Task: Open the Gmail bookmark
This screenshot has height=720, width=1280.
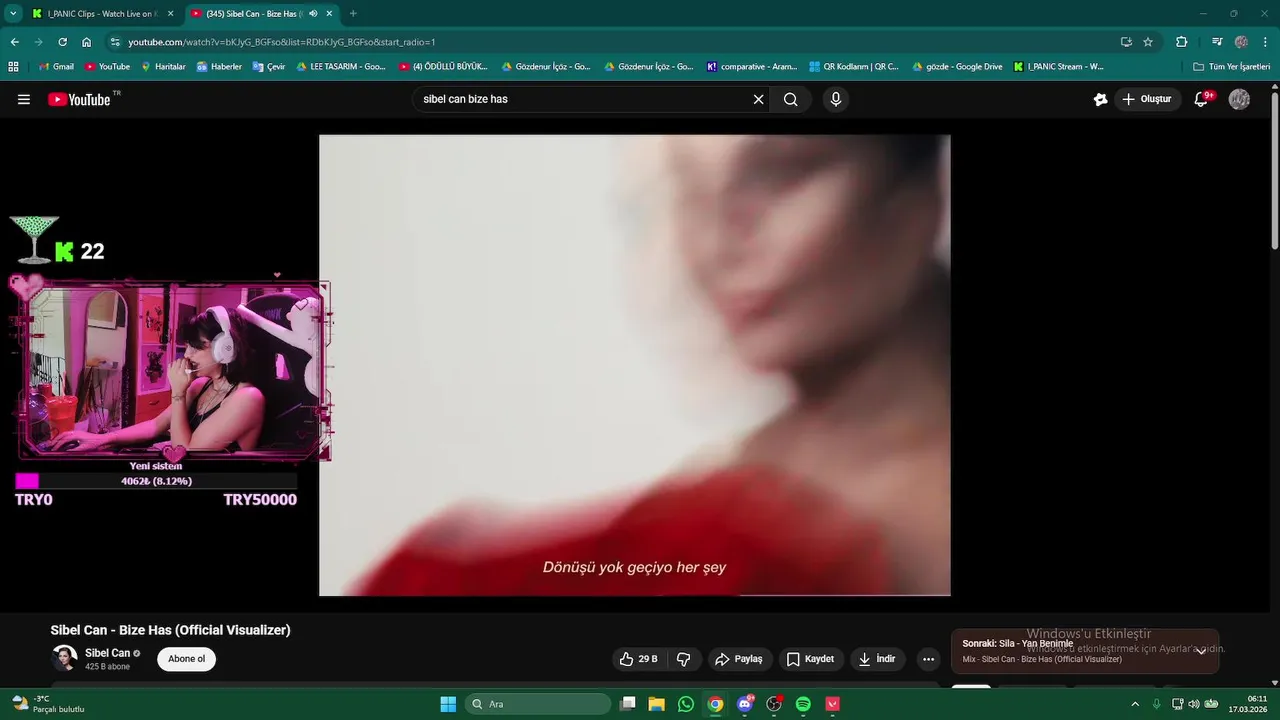Action: 56,66
